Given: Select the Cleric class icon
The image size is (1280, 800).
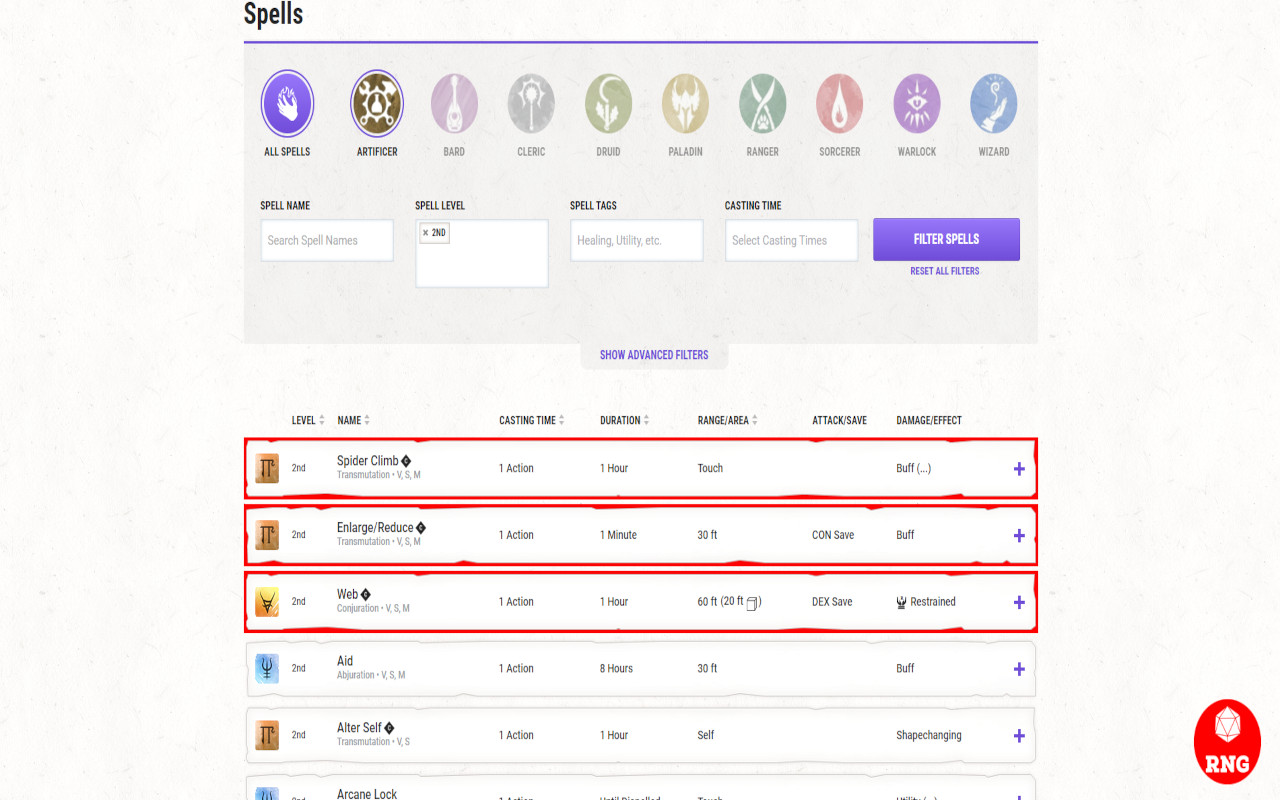Looking at the screenshot, I should [x=531, y=104].
